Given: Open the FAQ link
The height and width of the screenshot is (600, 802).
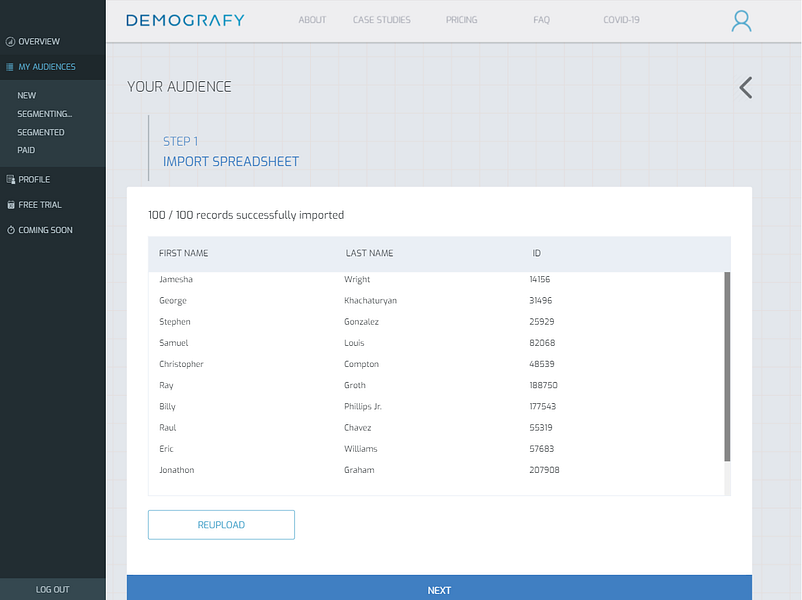Looking at the screenshot, I should [541, 20].
